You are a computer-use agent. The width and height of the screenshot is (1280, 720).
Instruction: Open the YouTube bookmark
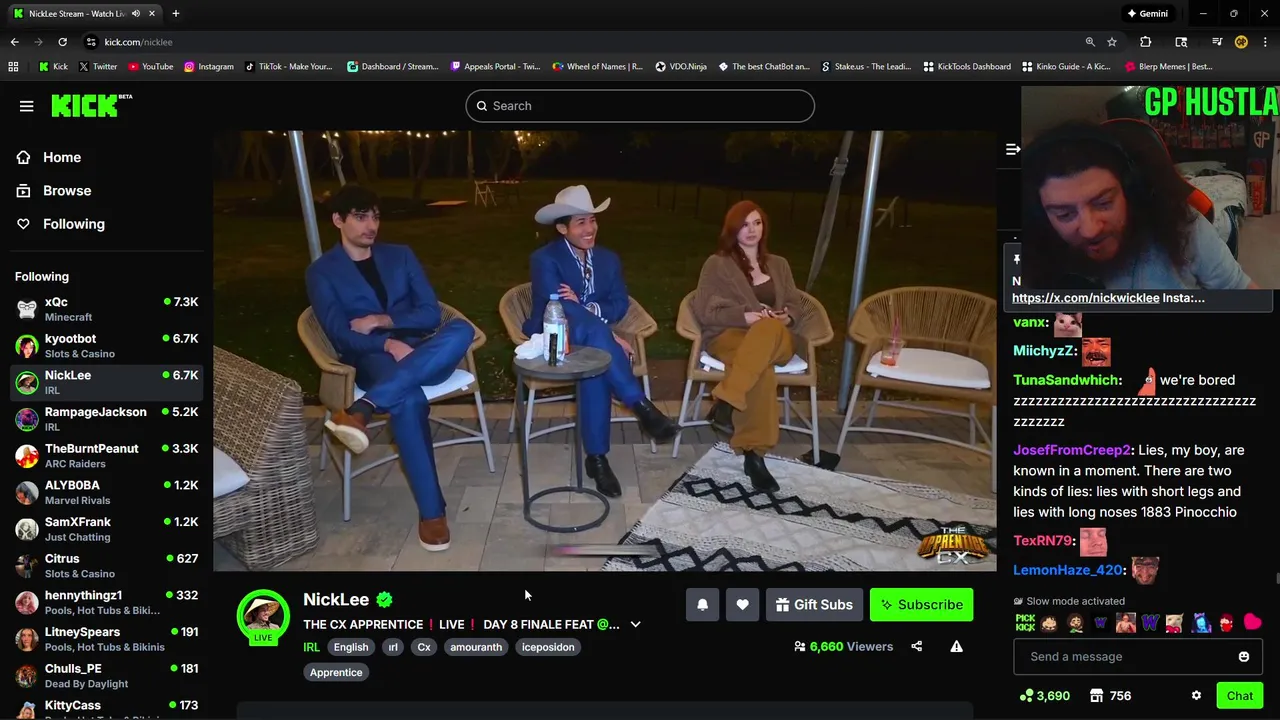coord(151,67)
